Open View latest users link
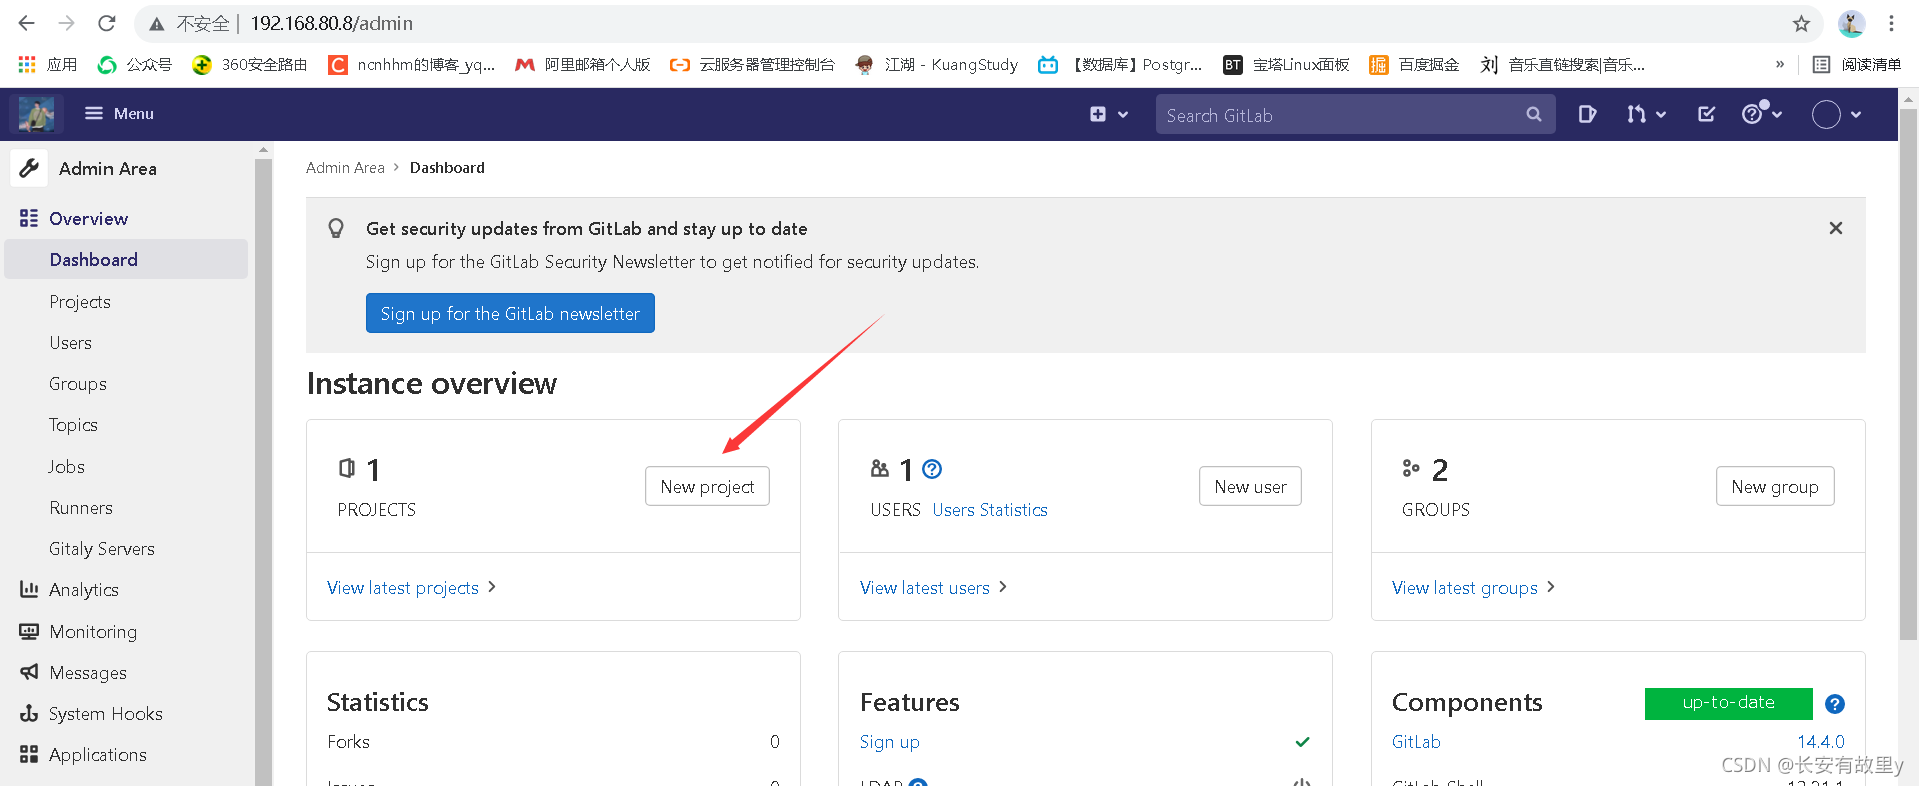1919x786 pixels. coord(934,587)
